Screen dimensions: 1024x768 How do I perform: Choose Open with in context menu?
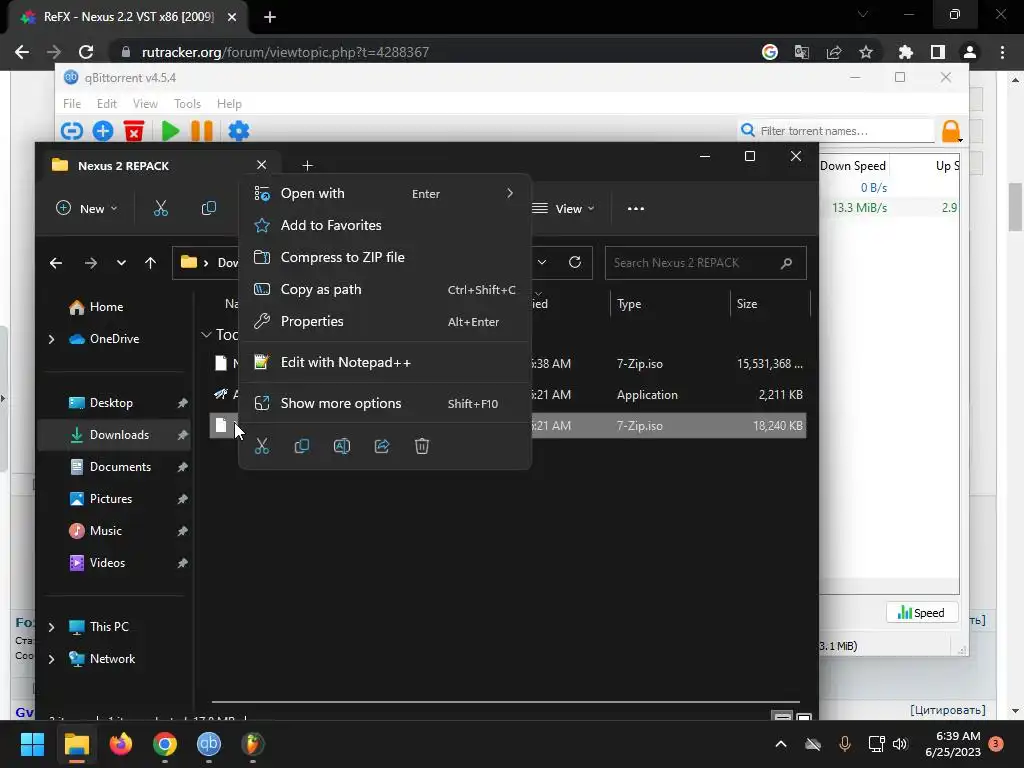coord(385,193)
